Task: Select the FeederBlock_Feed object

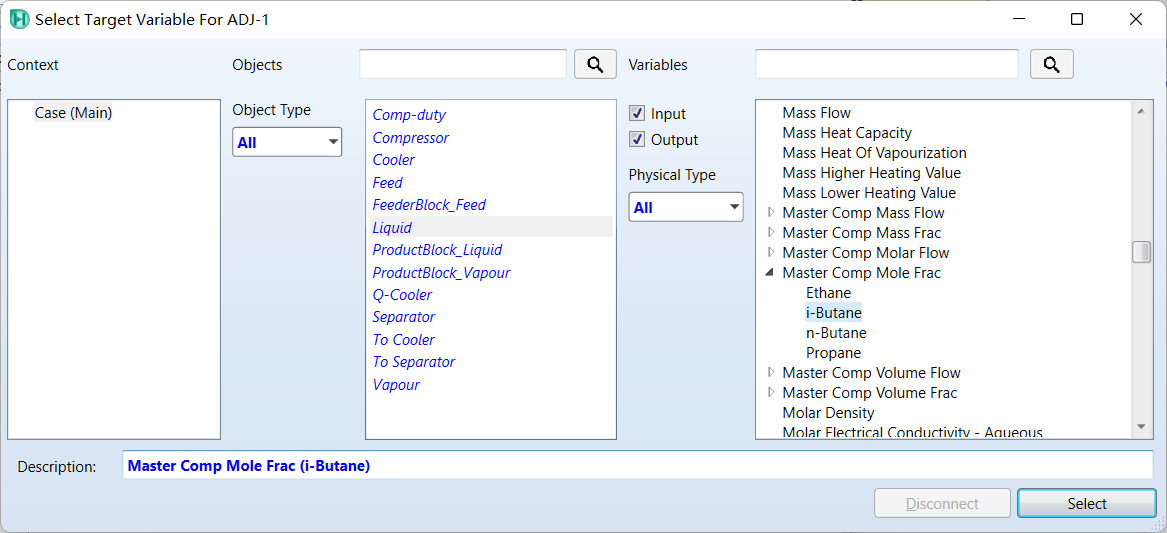Action: 429,205
